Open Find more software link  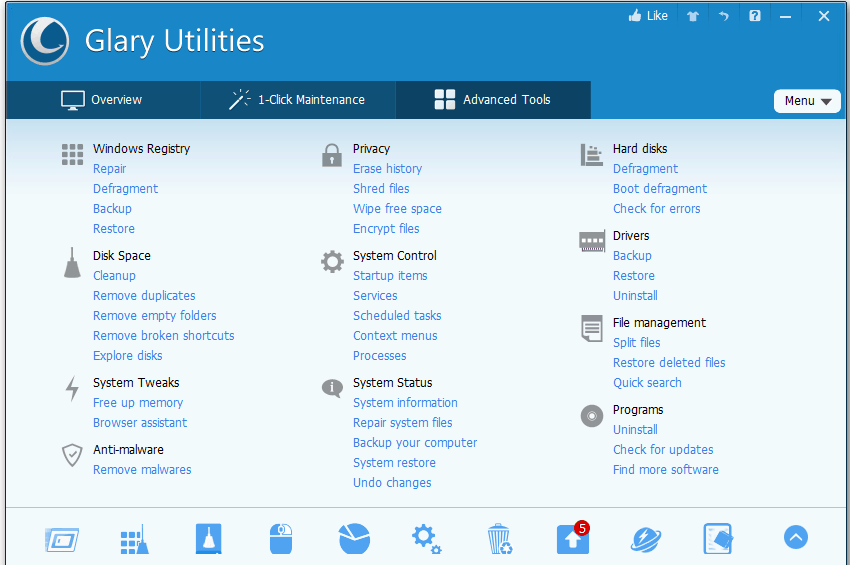[x=666, y=470]
